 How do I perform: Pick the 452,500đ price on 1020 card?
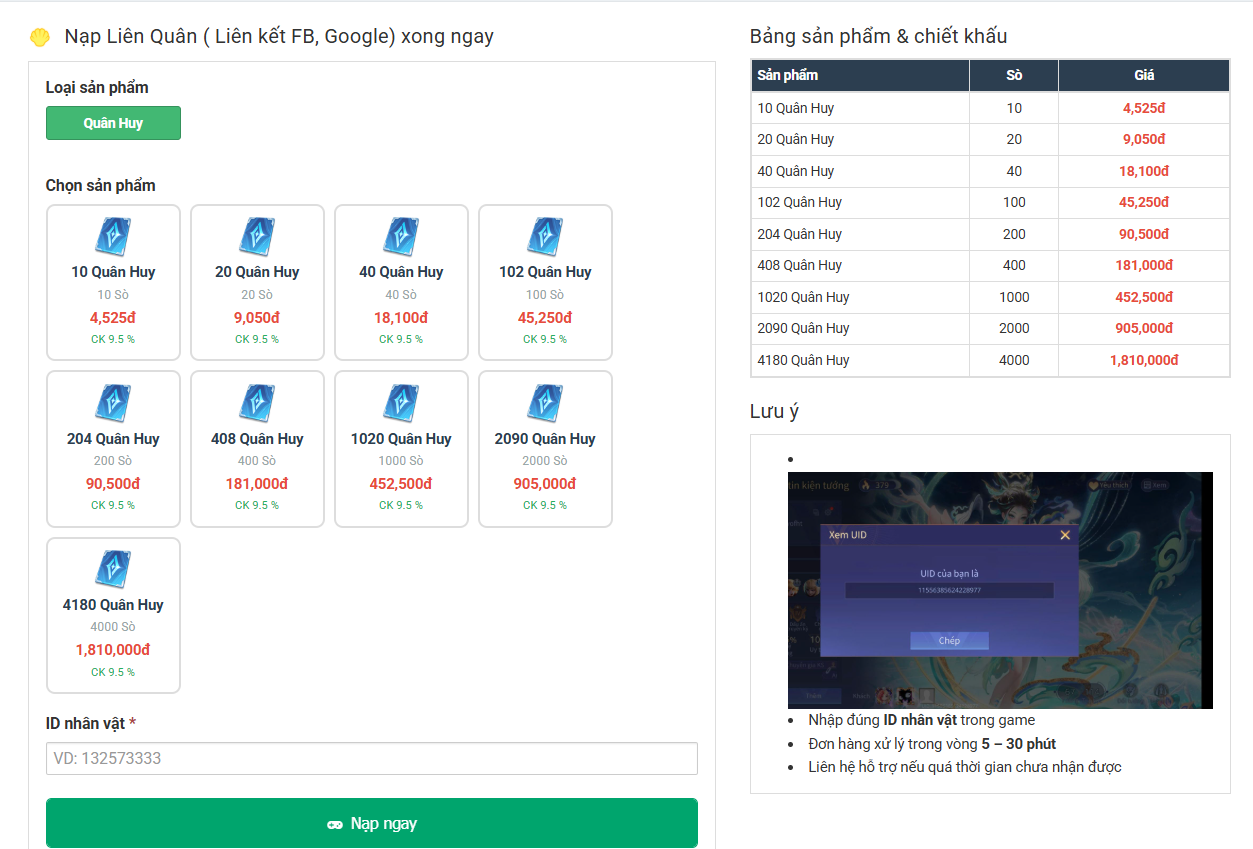coord(401,484)
